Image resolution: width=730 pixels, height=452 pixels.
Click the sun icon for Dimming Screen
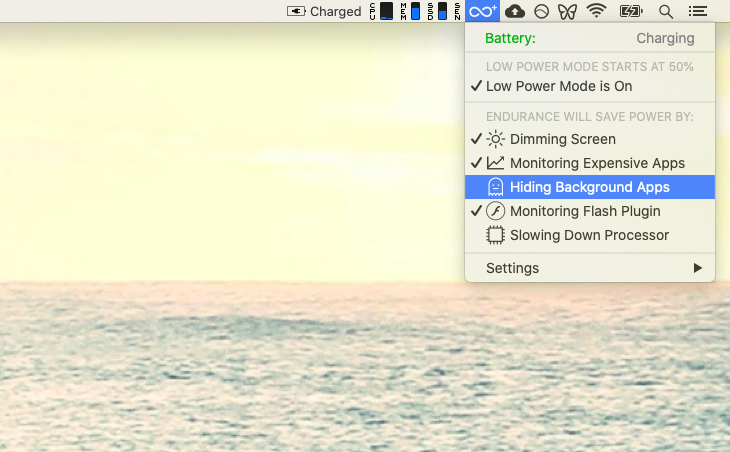495,139
